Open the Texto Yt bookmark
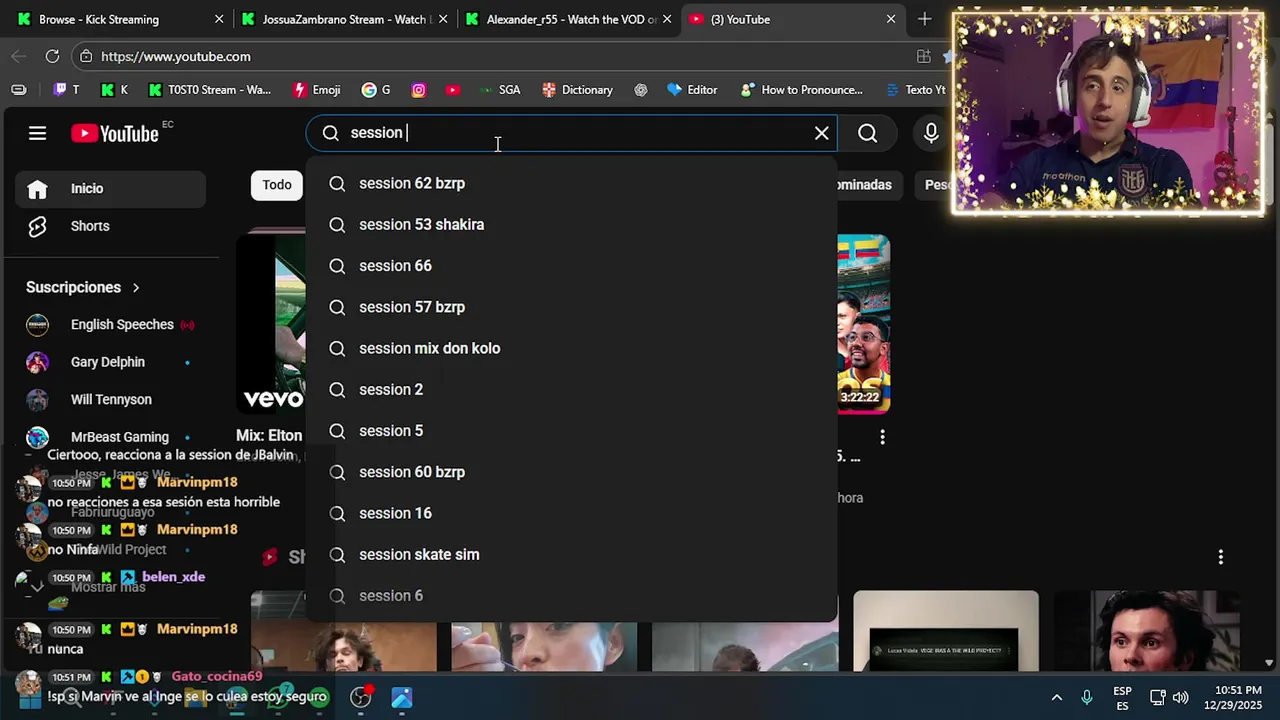Screen dimensions: 1280x720 click(x=916, y=90)
